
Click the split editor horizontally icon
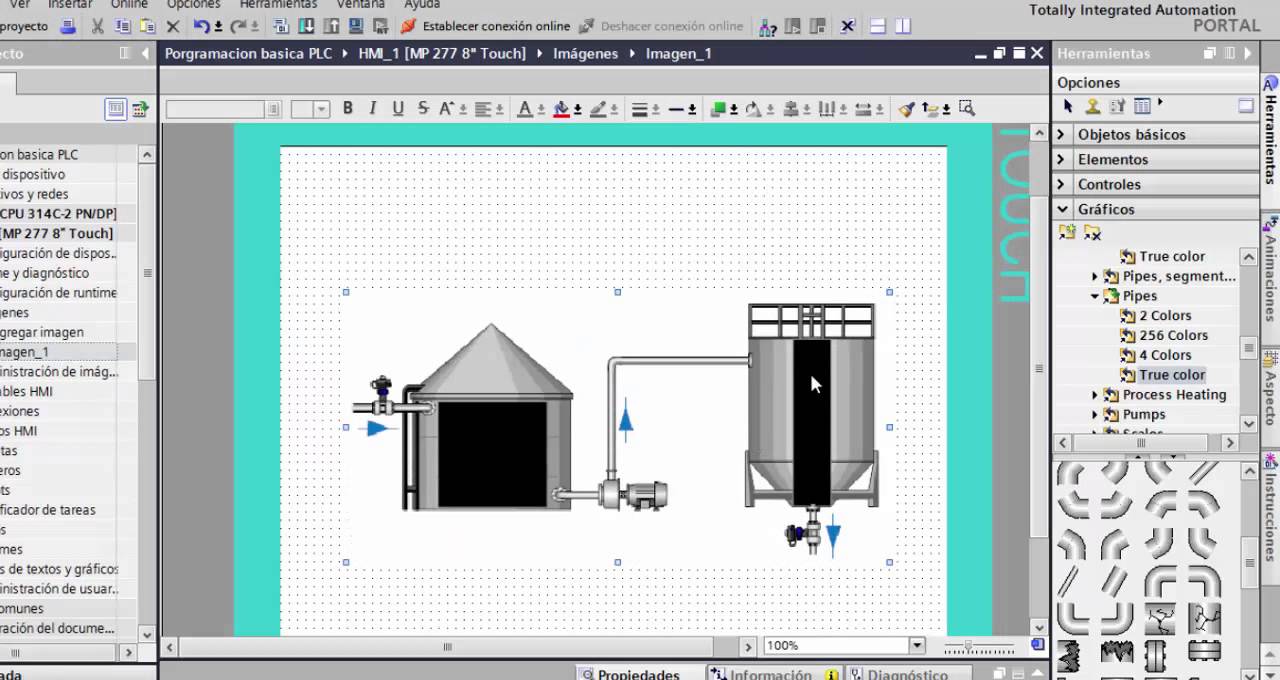(x=877, y=26)
